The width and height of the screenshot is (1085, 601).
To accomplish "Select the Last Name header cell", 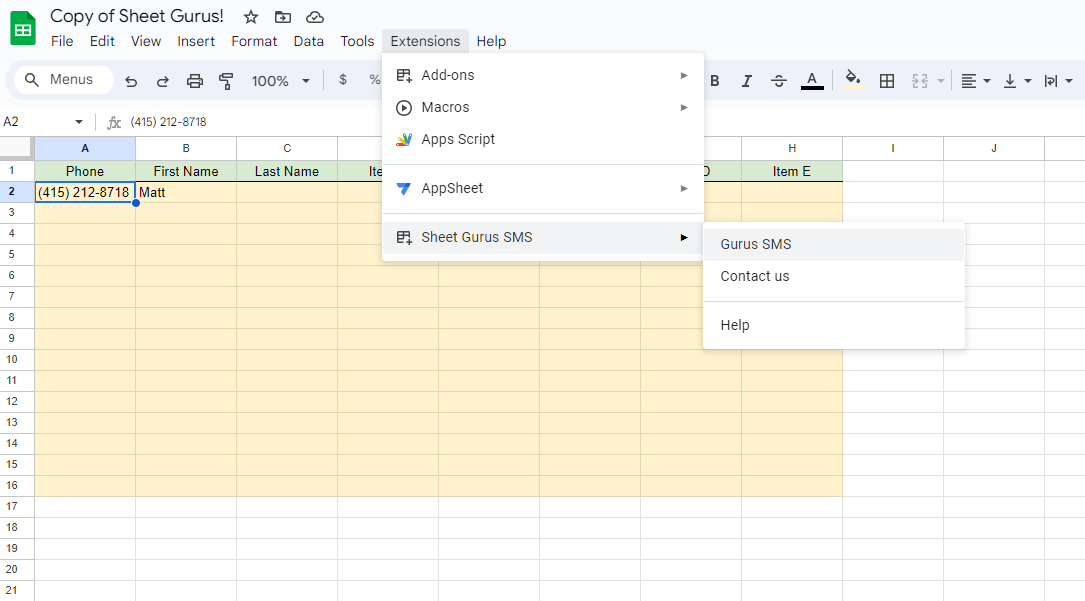I will pos(287,172).
